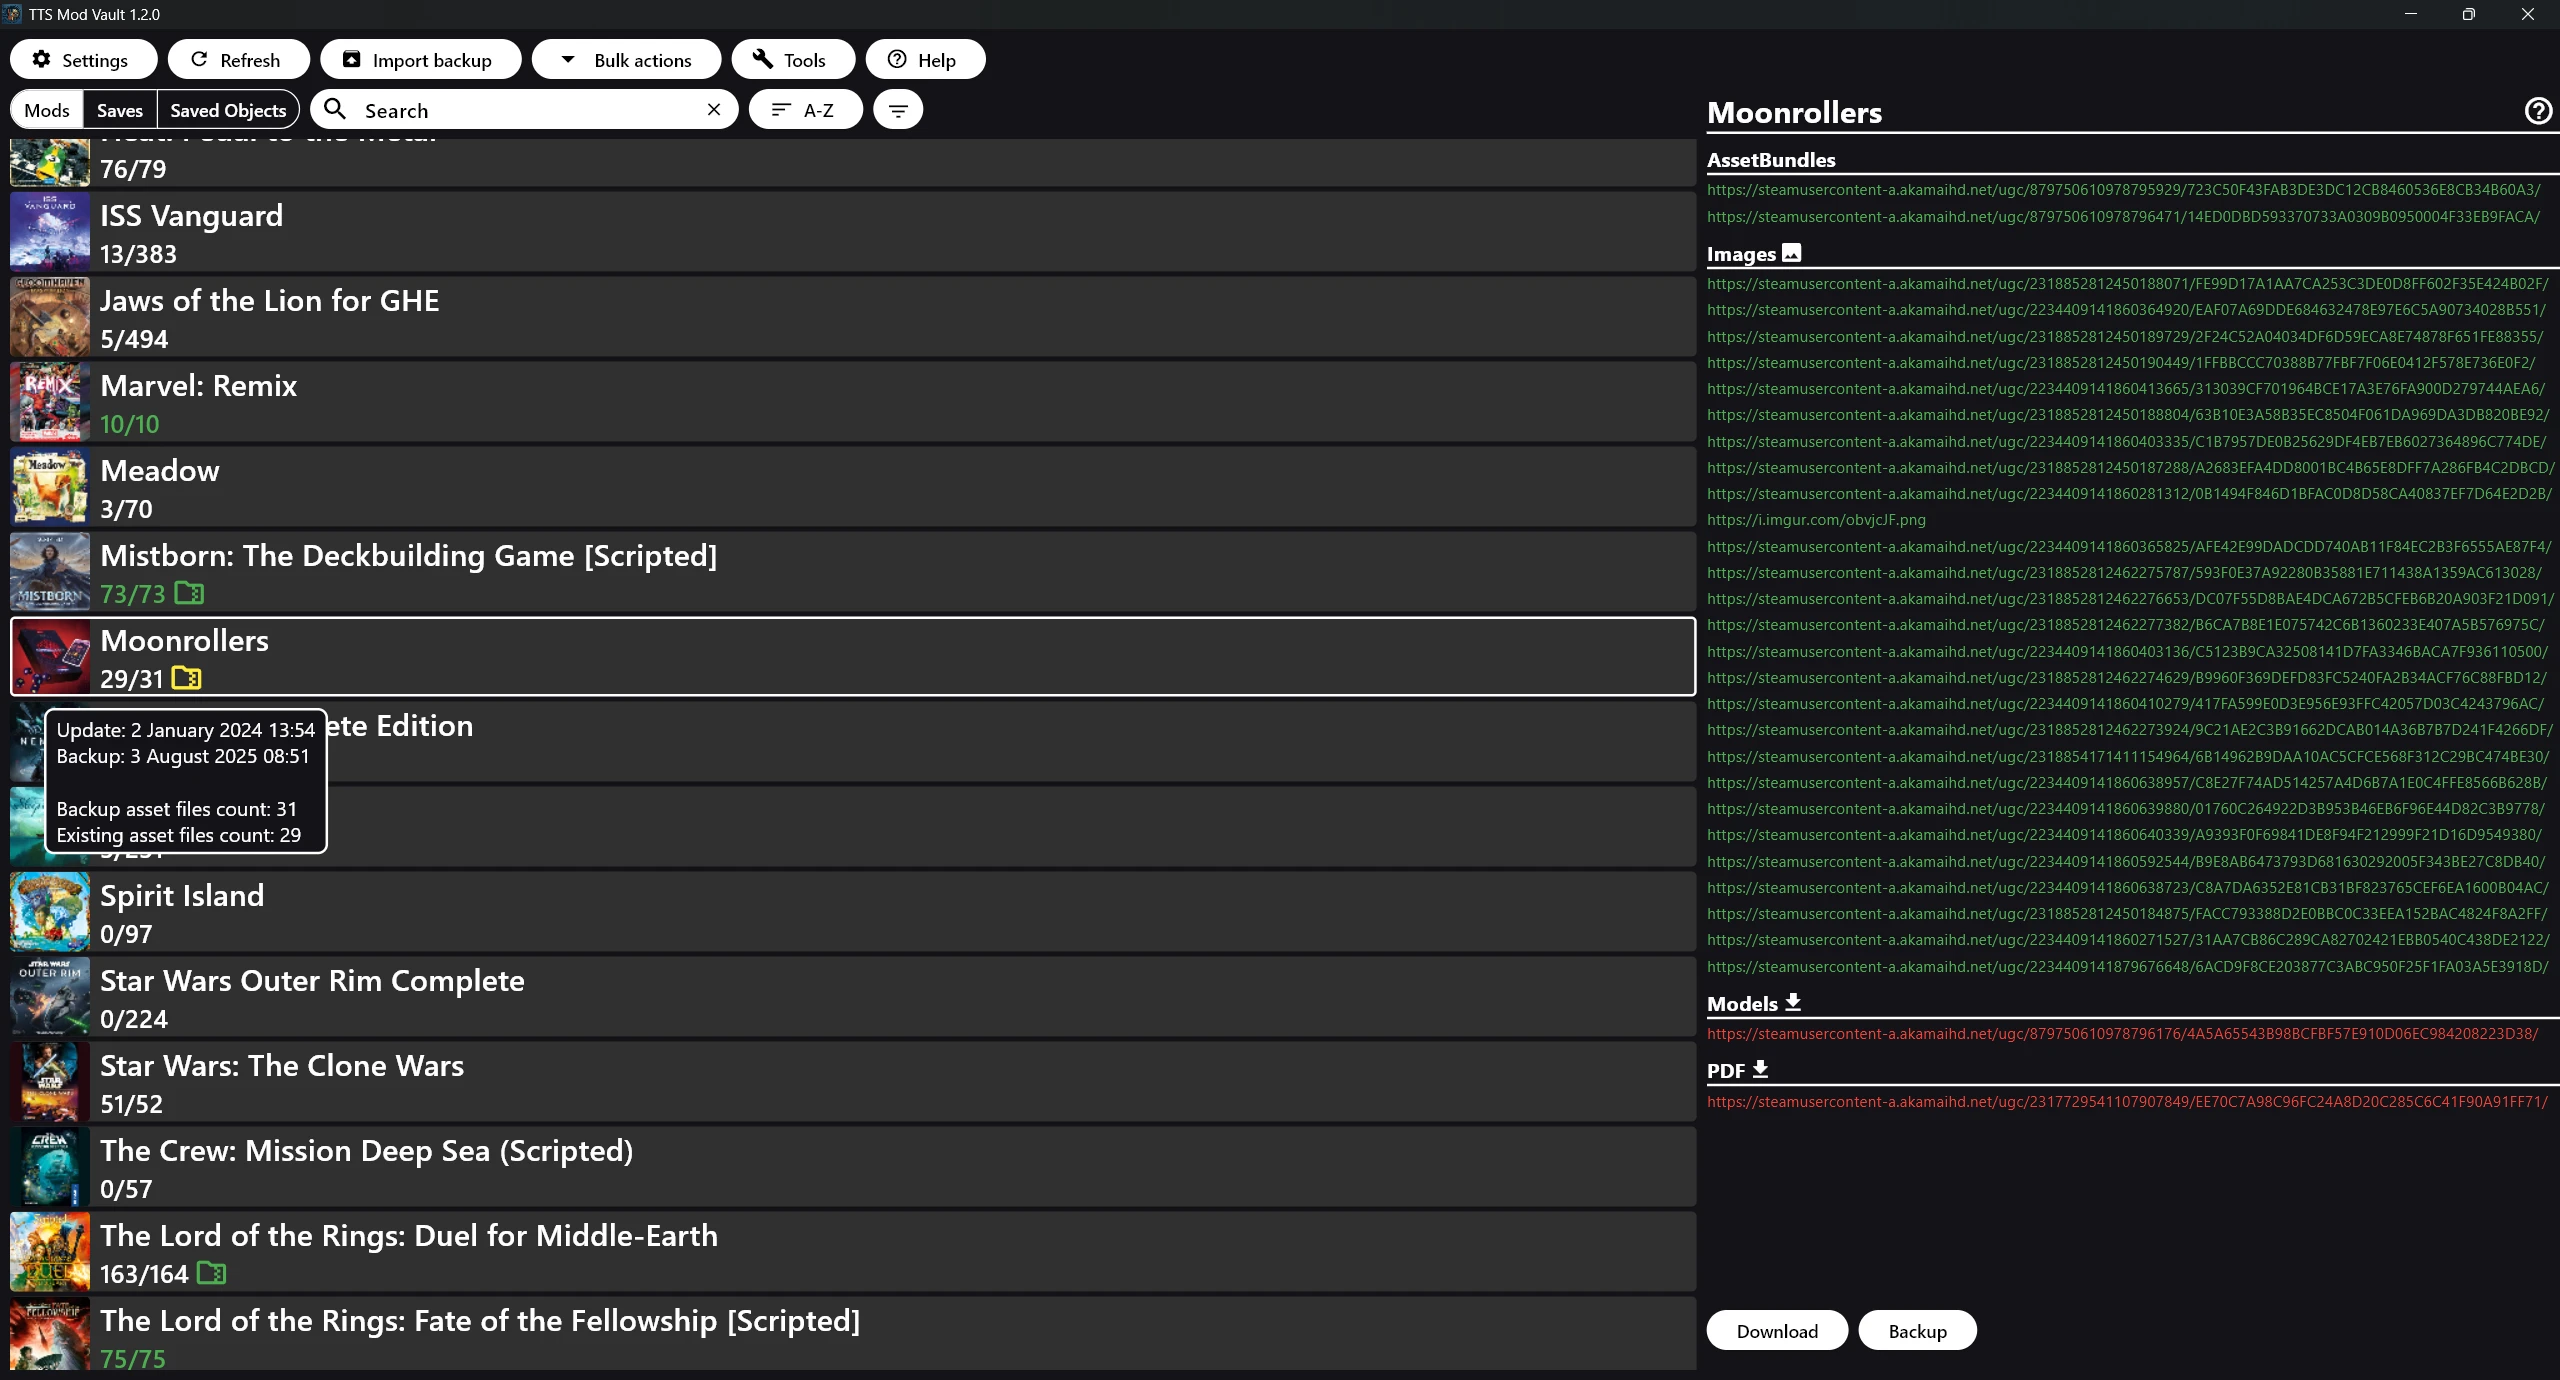Open the filter options icon button
The image size is (2560, 1380).
pos(898,110)
